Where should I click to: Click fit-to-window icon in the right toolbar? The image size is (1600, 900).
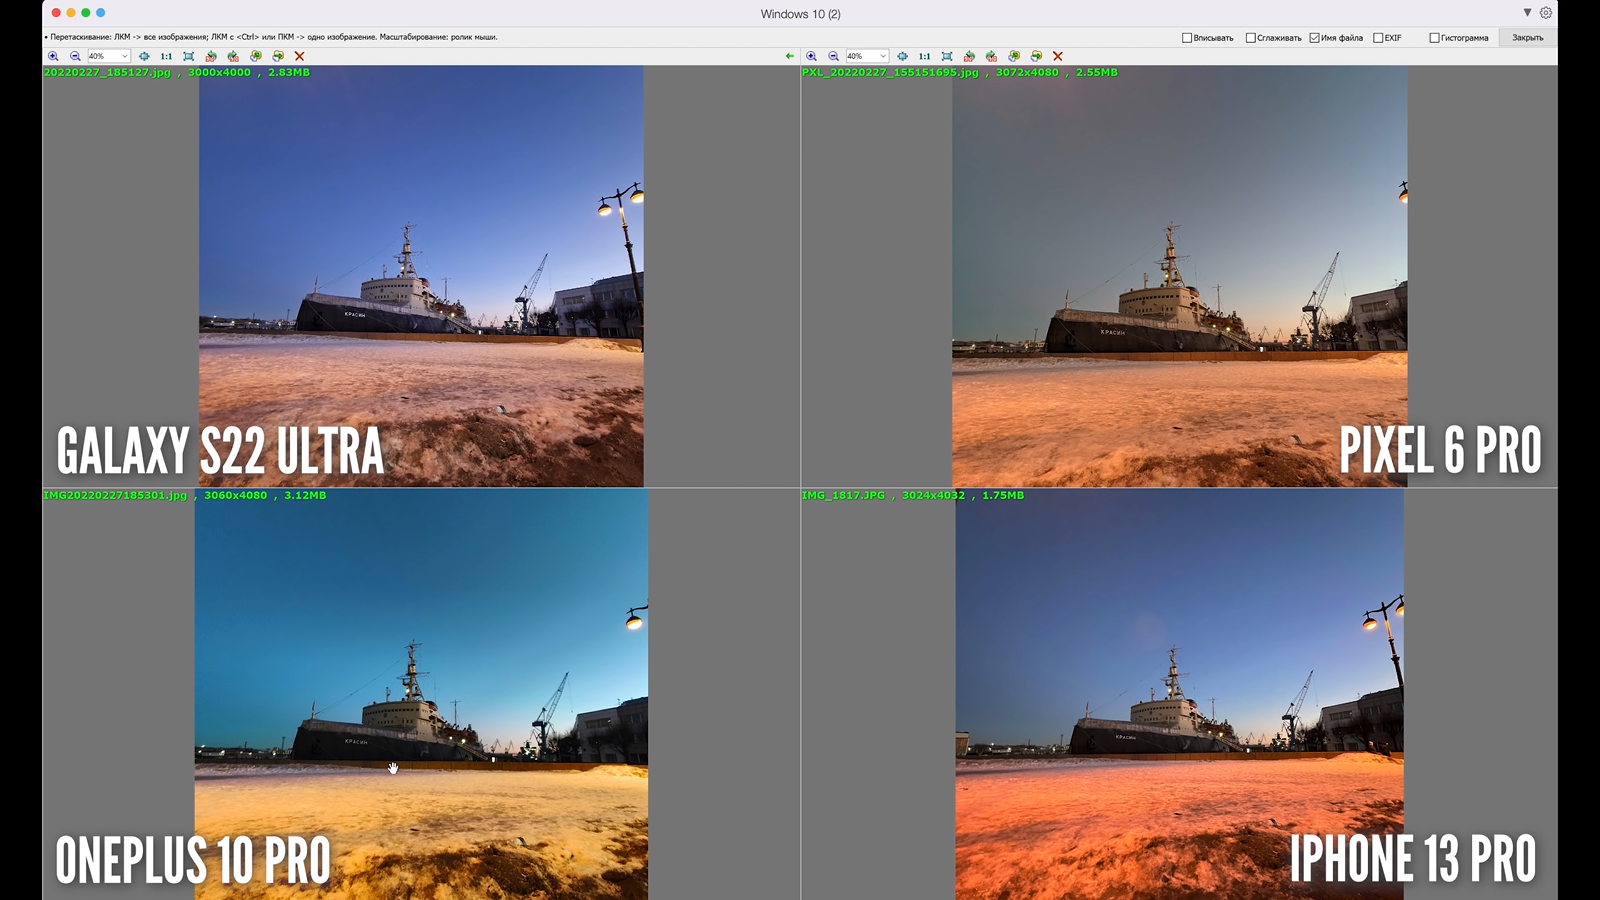(x=946, y=56)
